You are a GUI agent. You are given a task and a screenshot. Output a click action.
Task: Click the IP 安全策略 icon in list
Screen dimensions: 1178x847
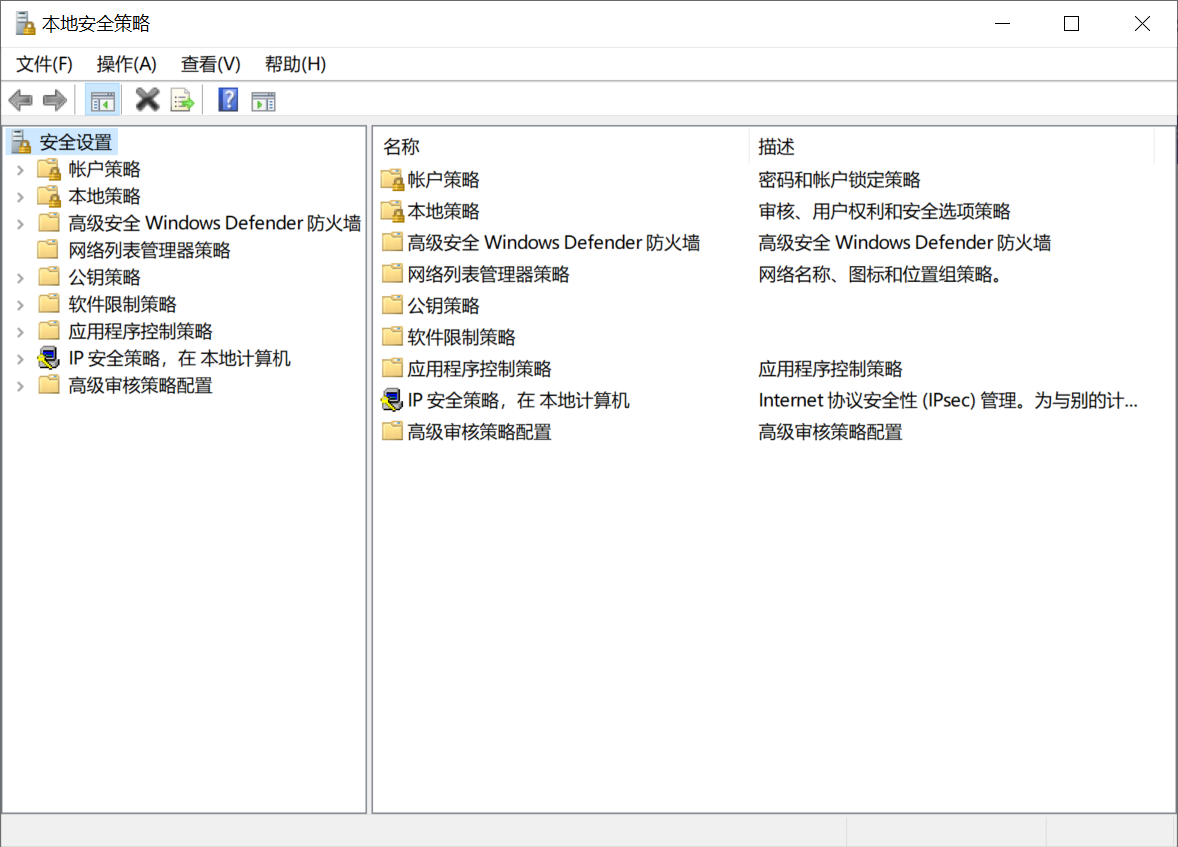(x=393, y=401)
